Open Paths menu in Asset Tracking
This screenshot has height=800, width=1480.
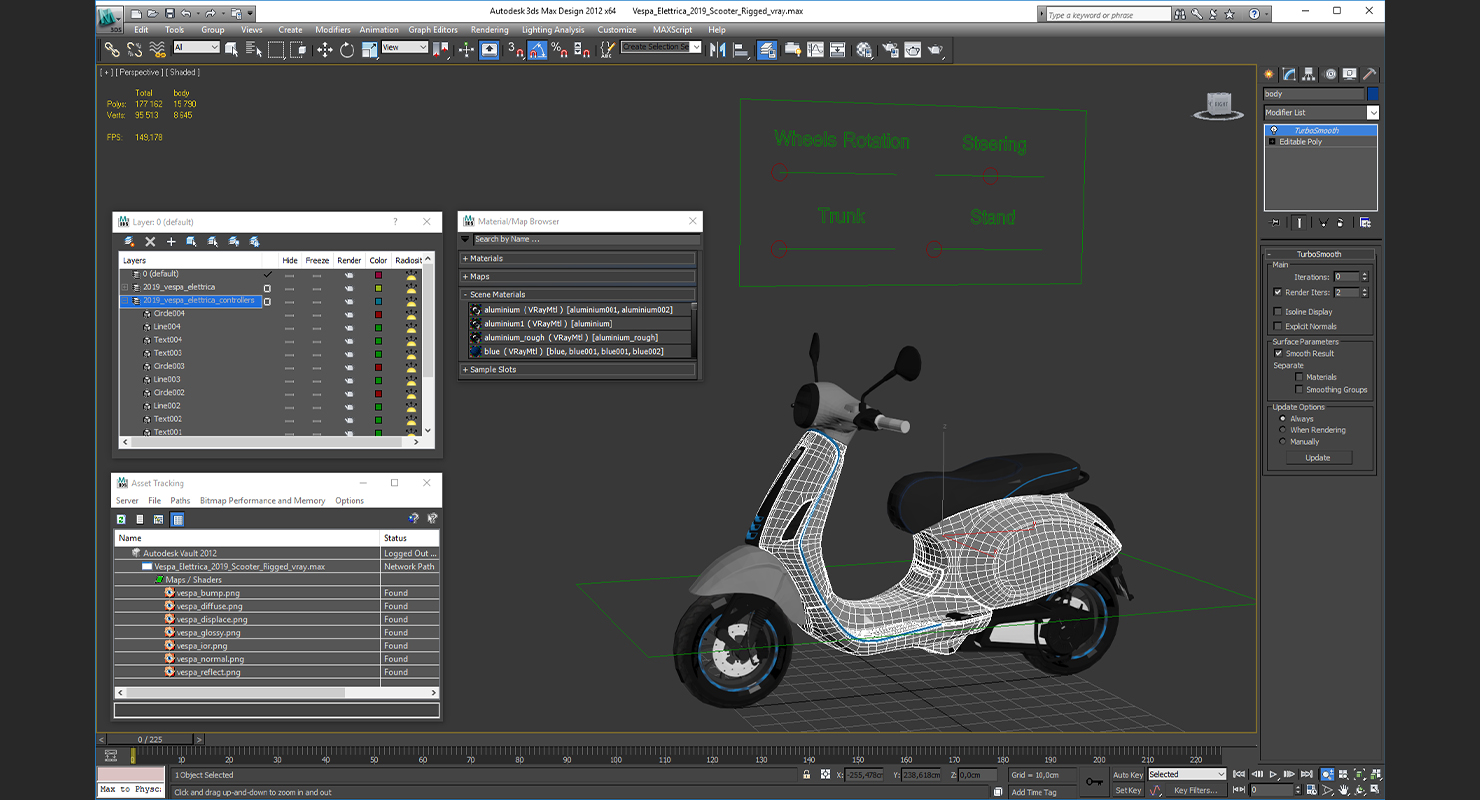(x=180, y=501)
